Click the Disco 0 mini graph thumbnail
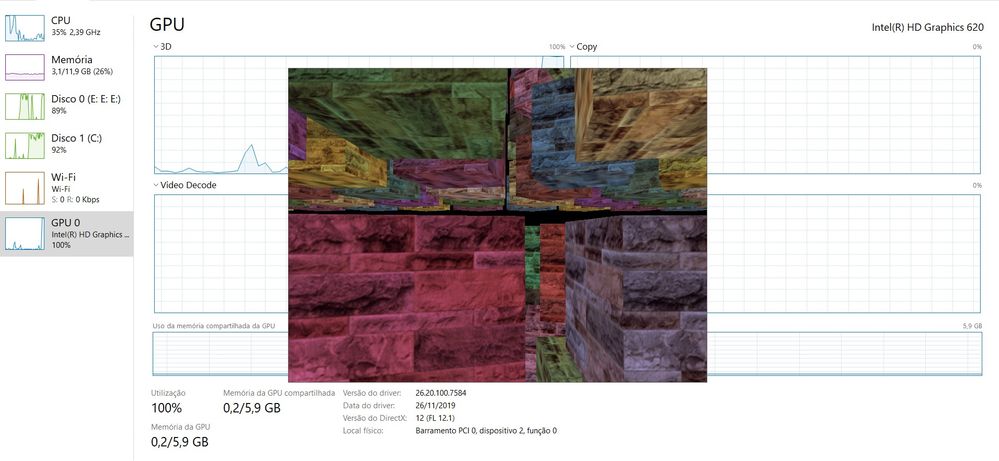Viewport: 999px width, 461px height. [x=25, y=106]
